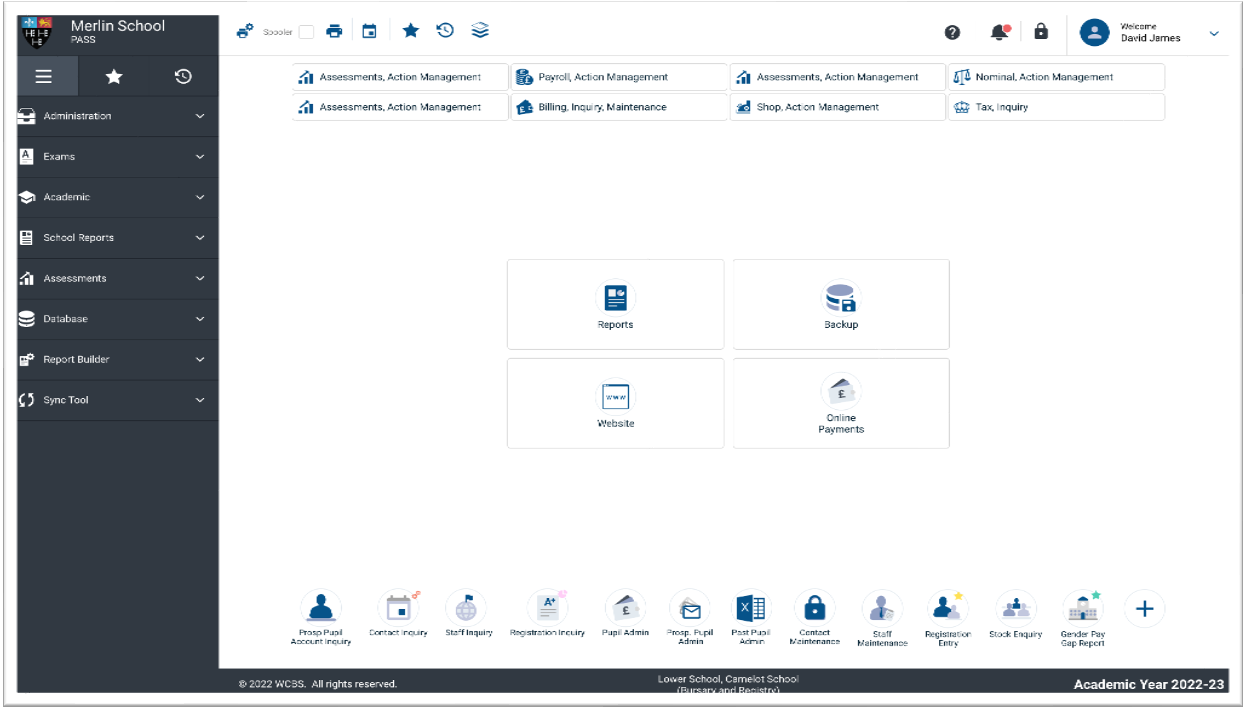Open the Online Payments tile

pyautogui.click(x=841, y=403)
